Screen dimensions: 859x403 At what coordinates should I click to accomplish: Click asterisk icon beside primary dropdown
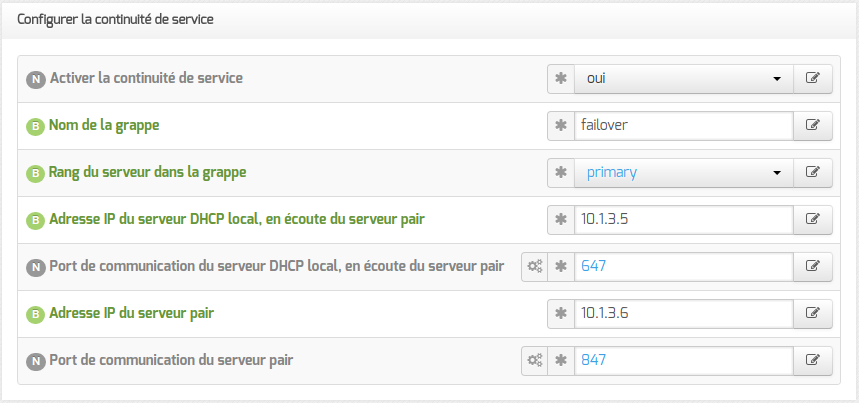point(561,173)
